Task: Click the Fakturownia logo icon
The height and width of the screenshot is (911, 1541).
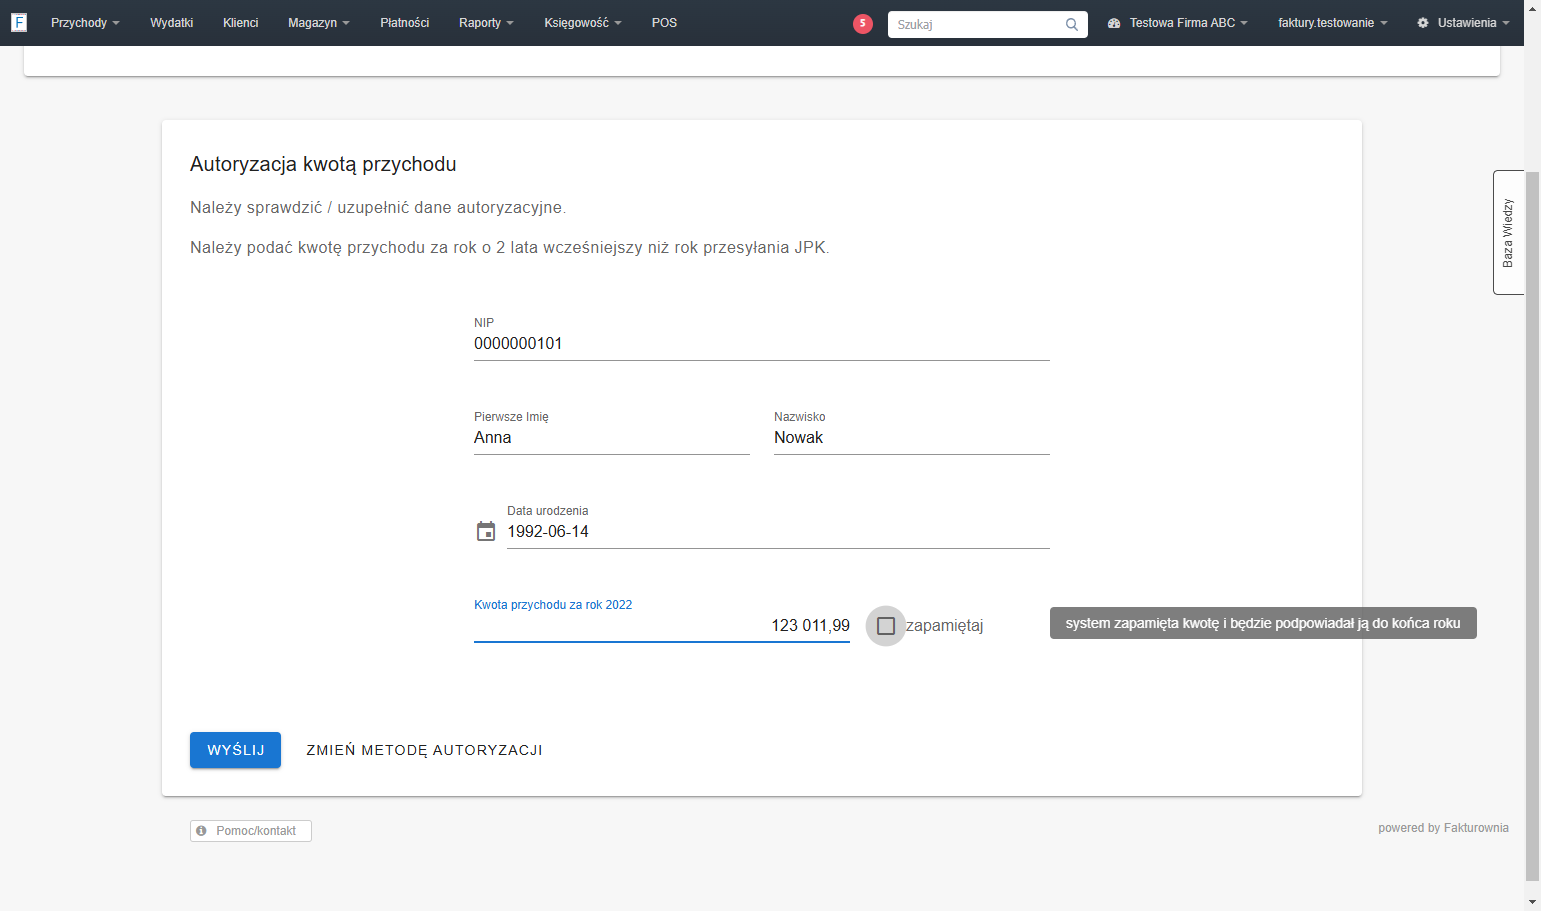Action: pyautogui.click(x=19, y=22)
